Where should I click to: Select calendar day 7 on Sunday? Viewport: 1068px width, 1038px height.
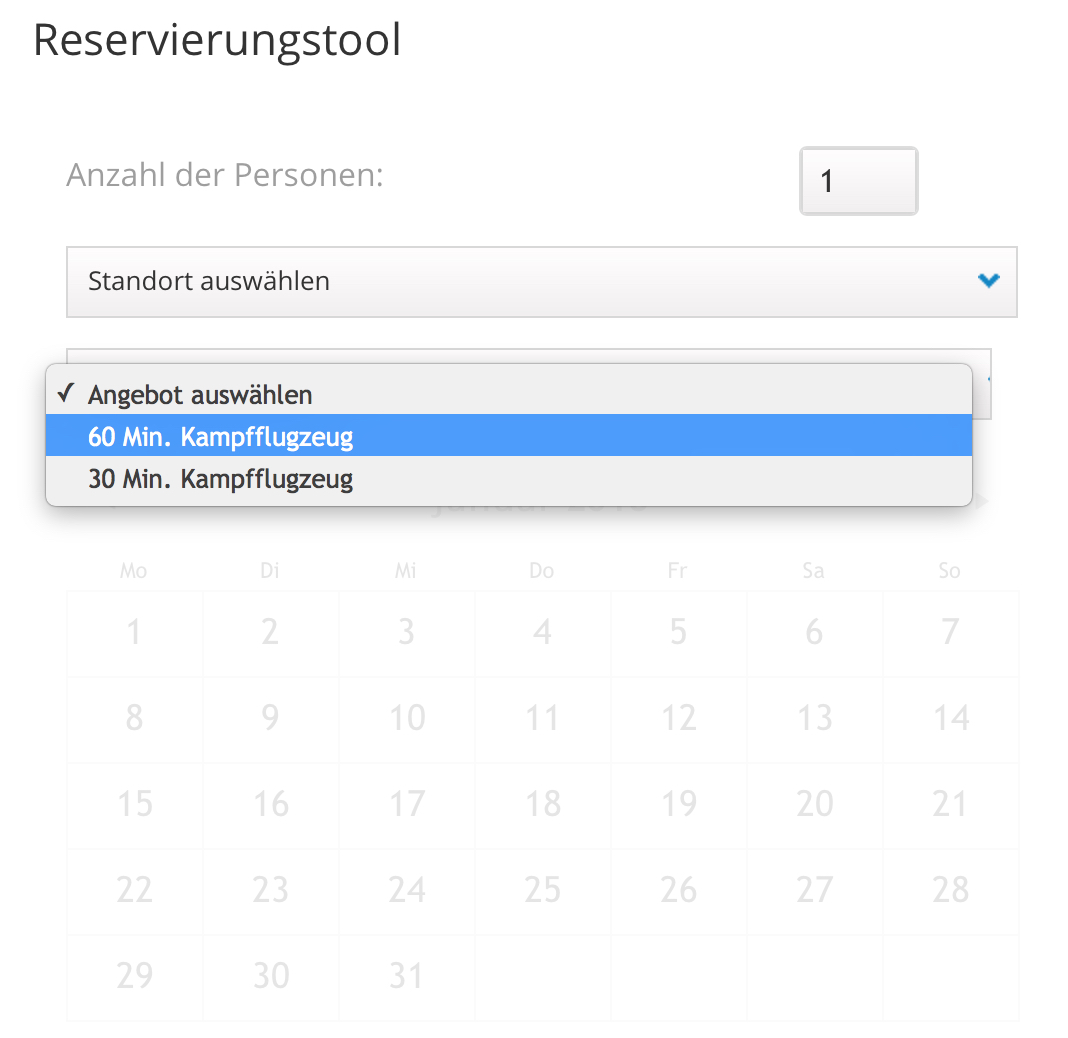tap(951, 633)
